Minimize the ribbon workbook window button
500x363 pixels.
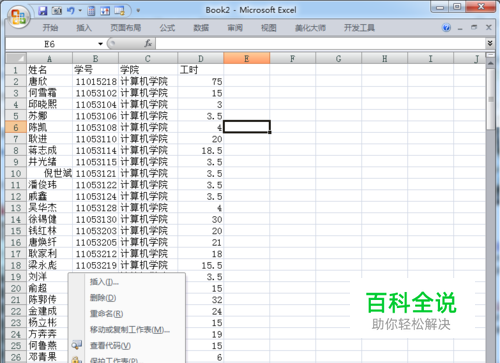pos(460,28)
